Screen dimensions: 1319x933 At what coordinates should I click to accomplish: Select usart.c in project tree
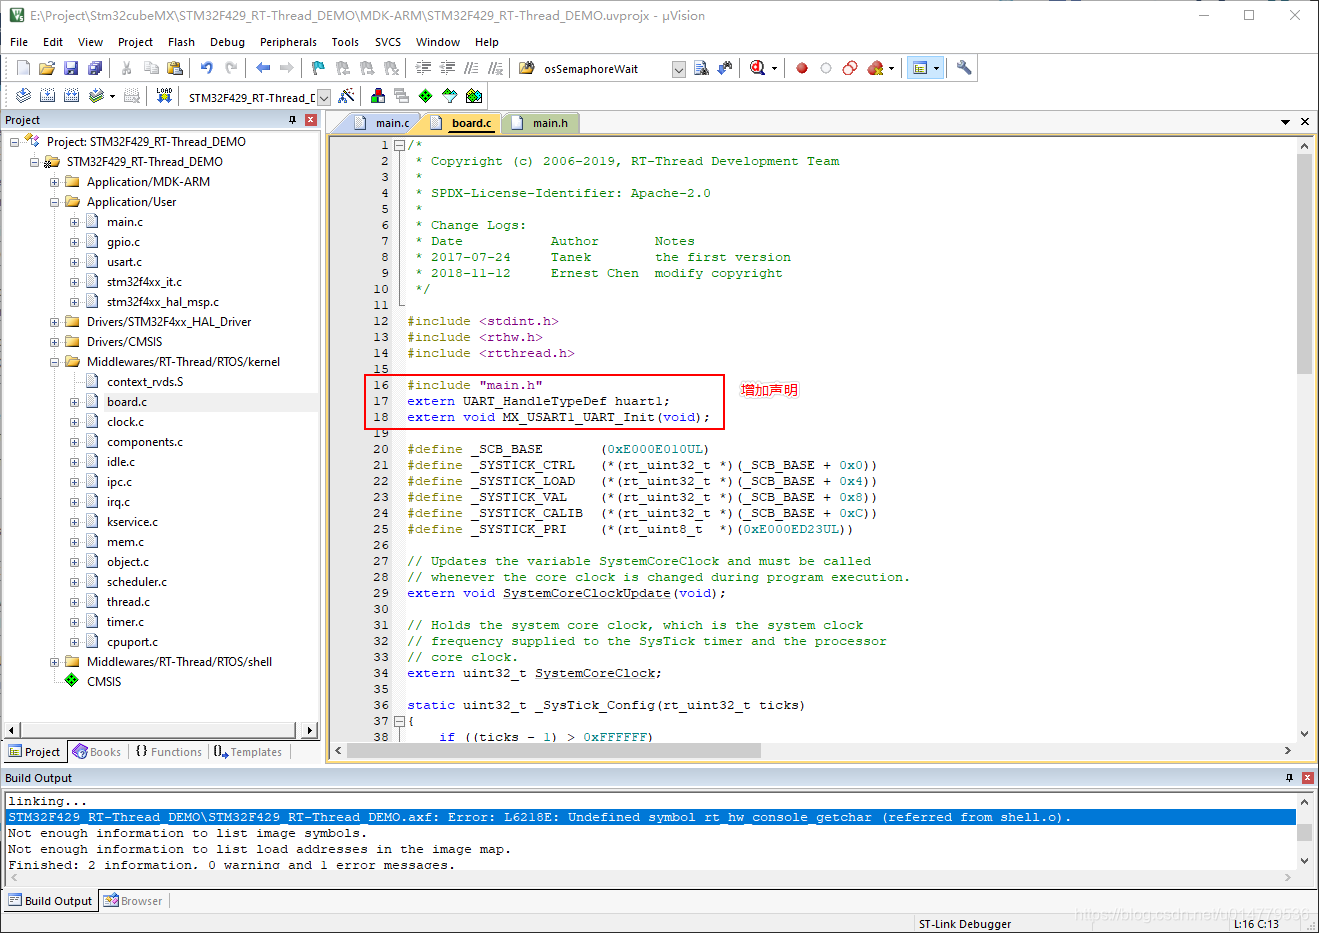pos(124,262)
